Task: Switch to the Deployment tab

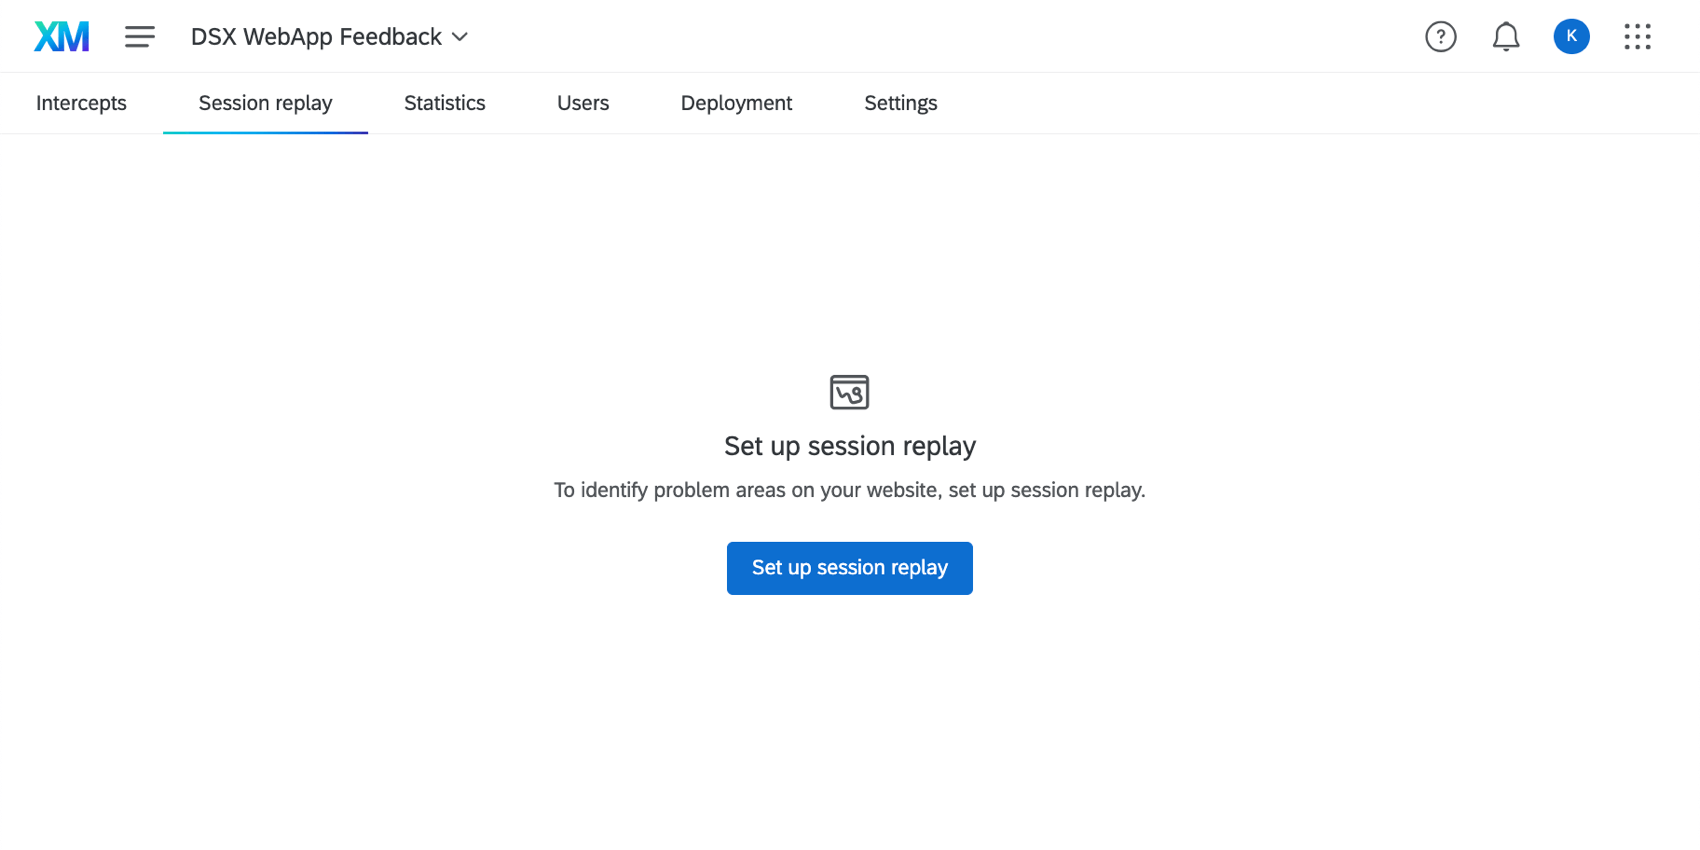Action: [x=737, y=103]
